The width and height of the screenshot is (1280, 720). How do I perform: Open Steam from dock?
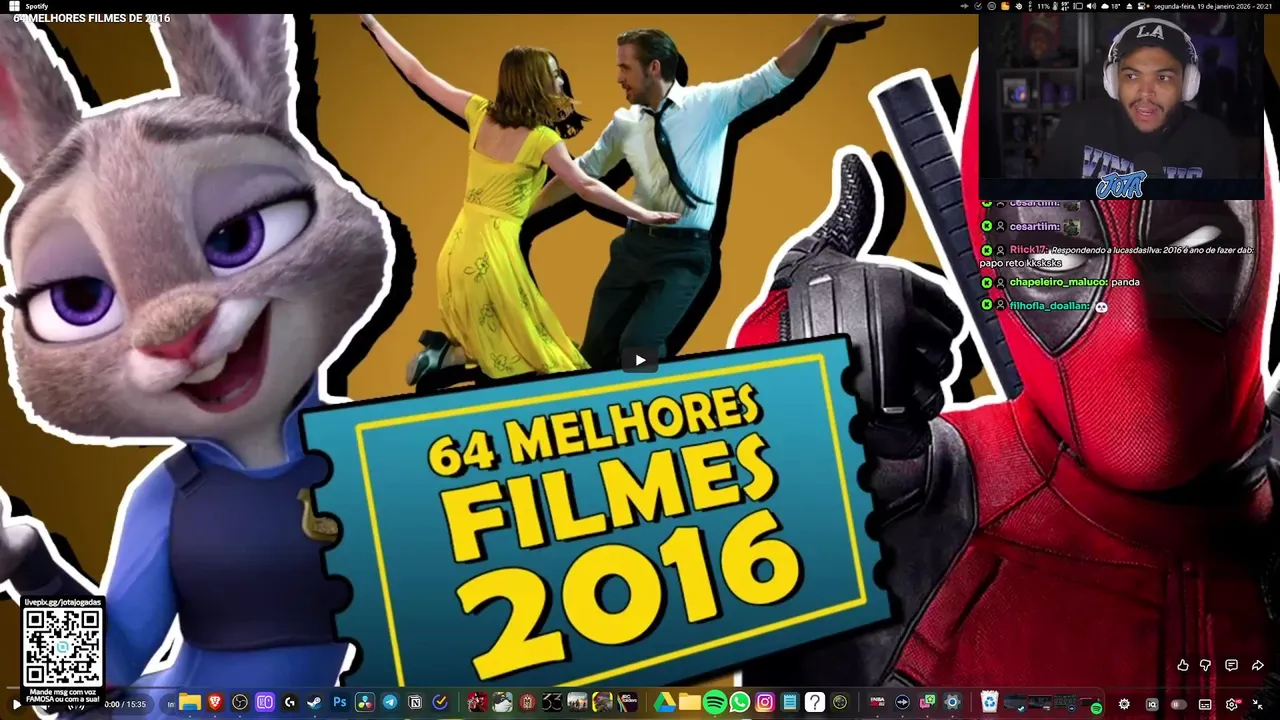coord(314,702)
